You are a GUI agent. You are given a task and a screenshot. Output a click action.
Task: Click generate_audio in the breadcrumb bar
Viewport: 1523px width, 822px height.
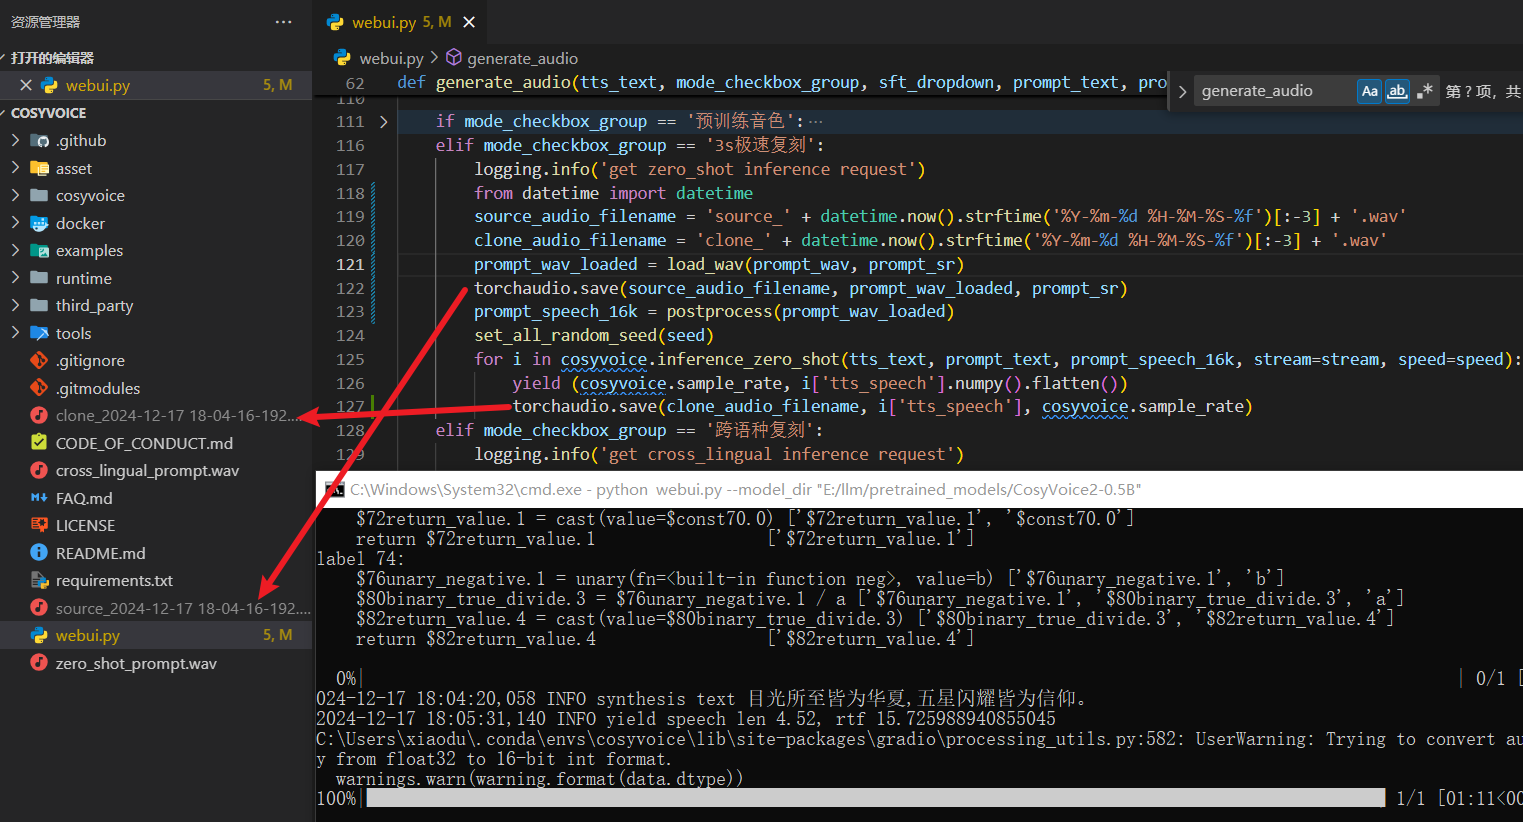click(x=522, y=58)
